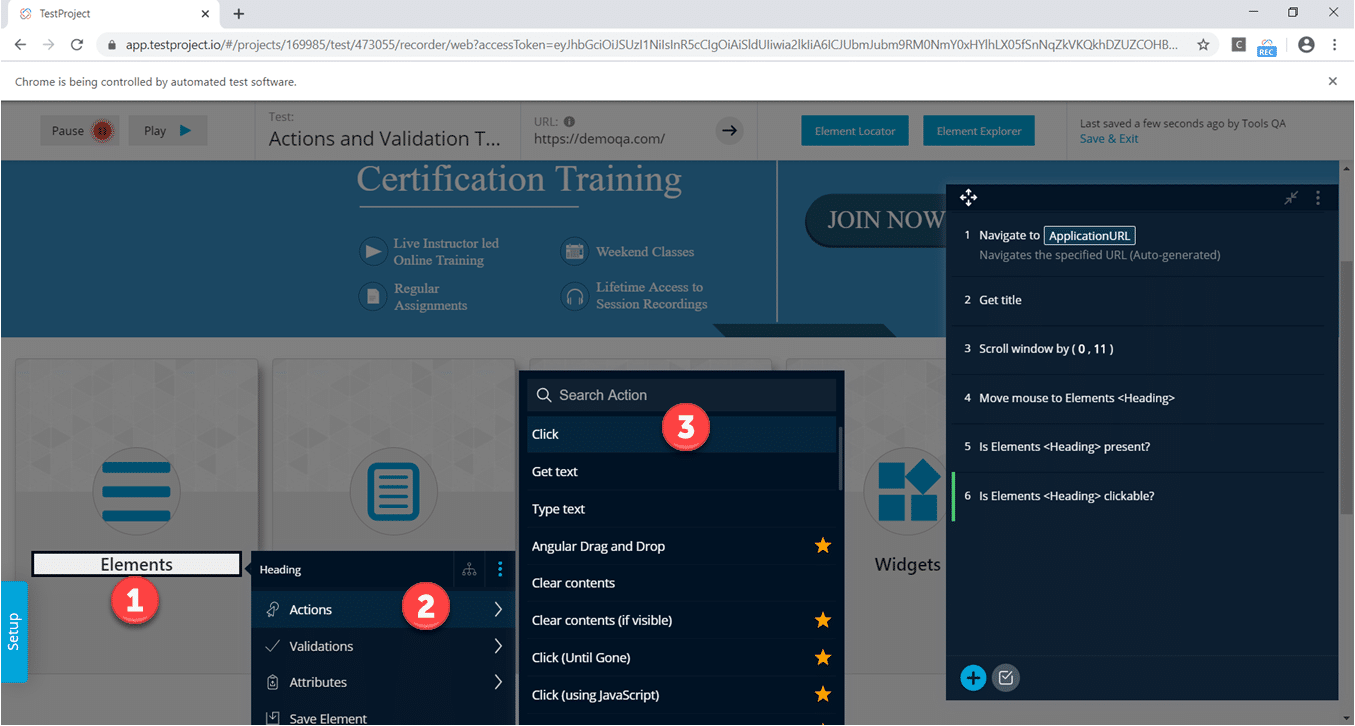Add a new step with plus icon

pyautogui.click(x=973, y=678)
